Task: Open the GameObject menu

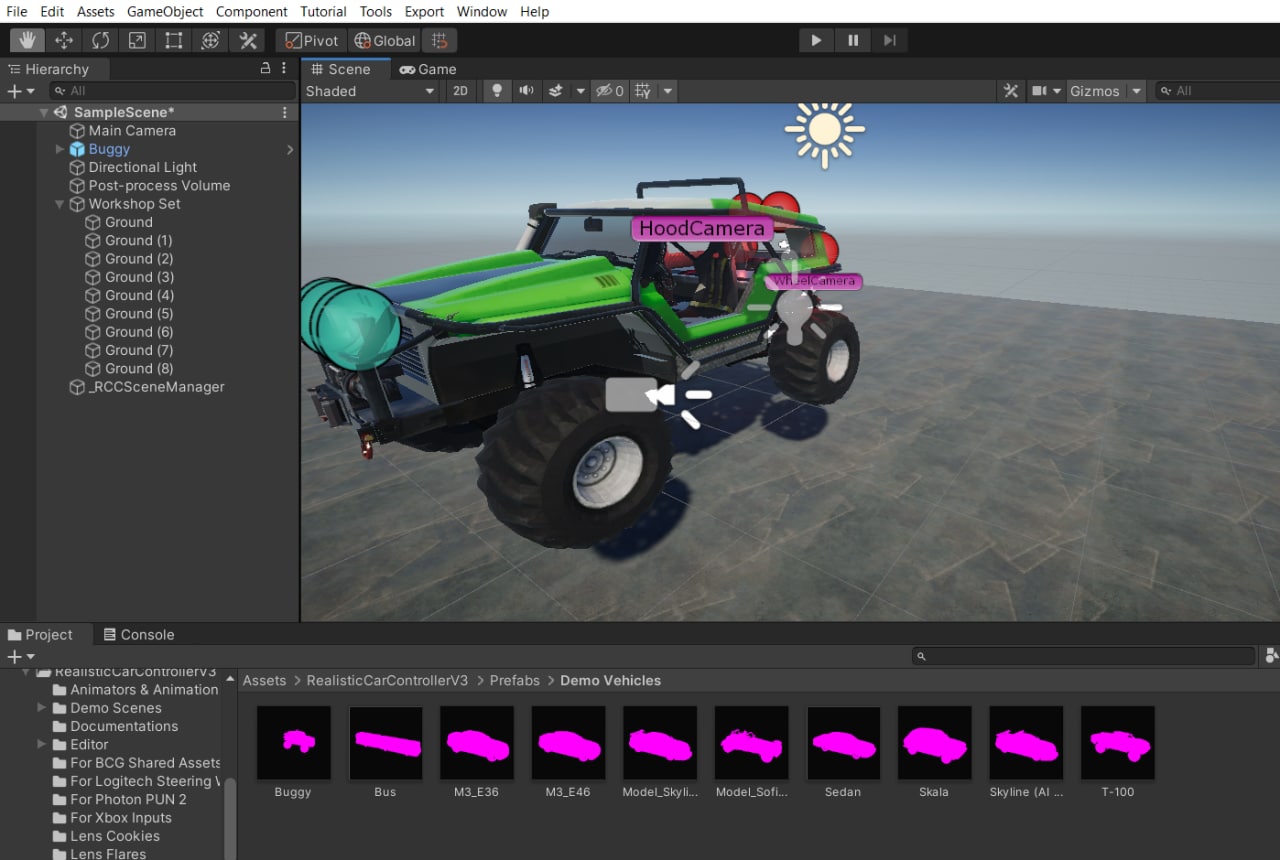Action: pos(165,12)
